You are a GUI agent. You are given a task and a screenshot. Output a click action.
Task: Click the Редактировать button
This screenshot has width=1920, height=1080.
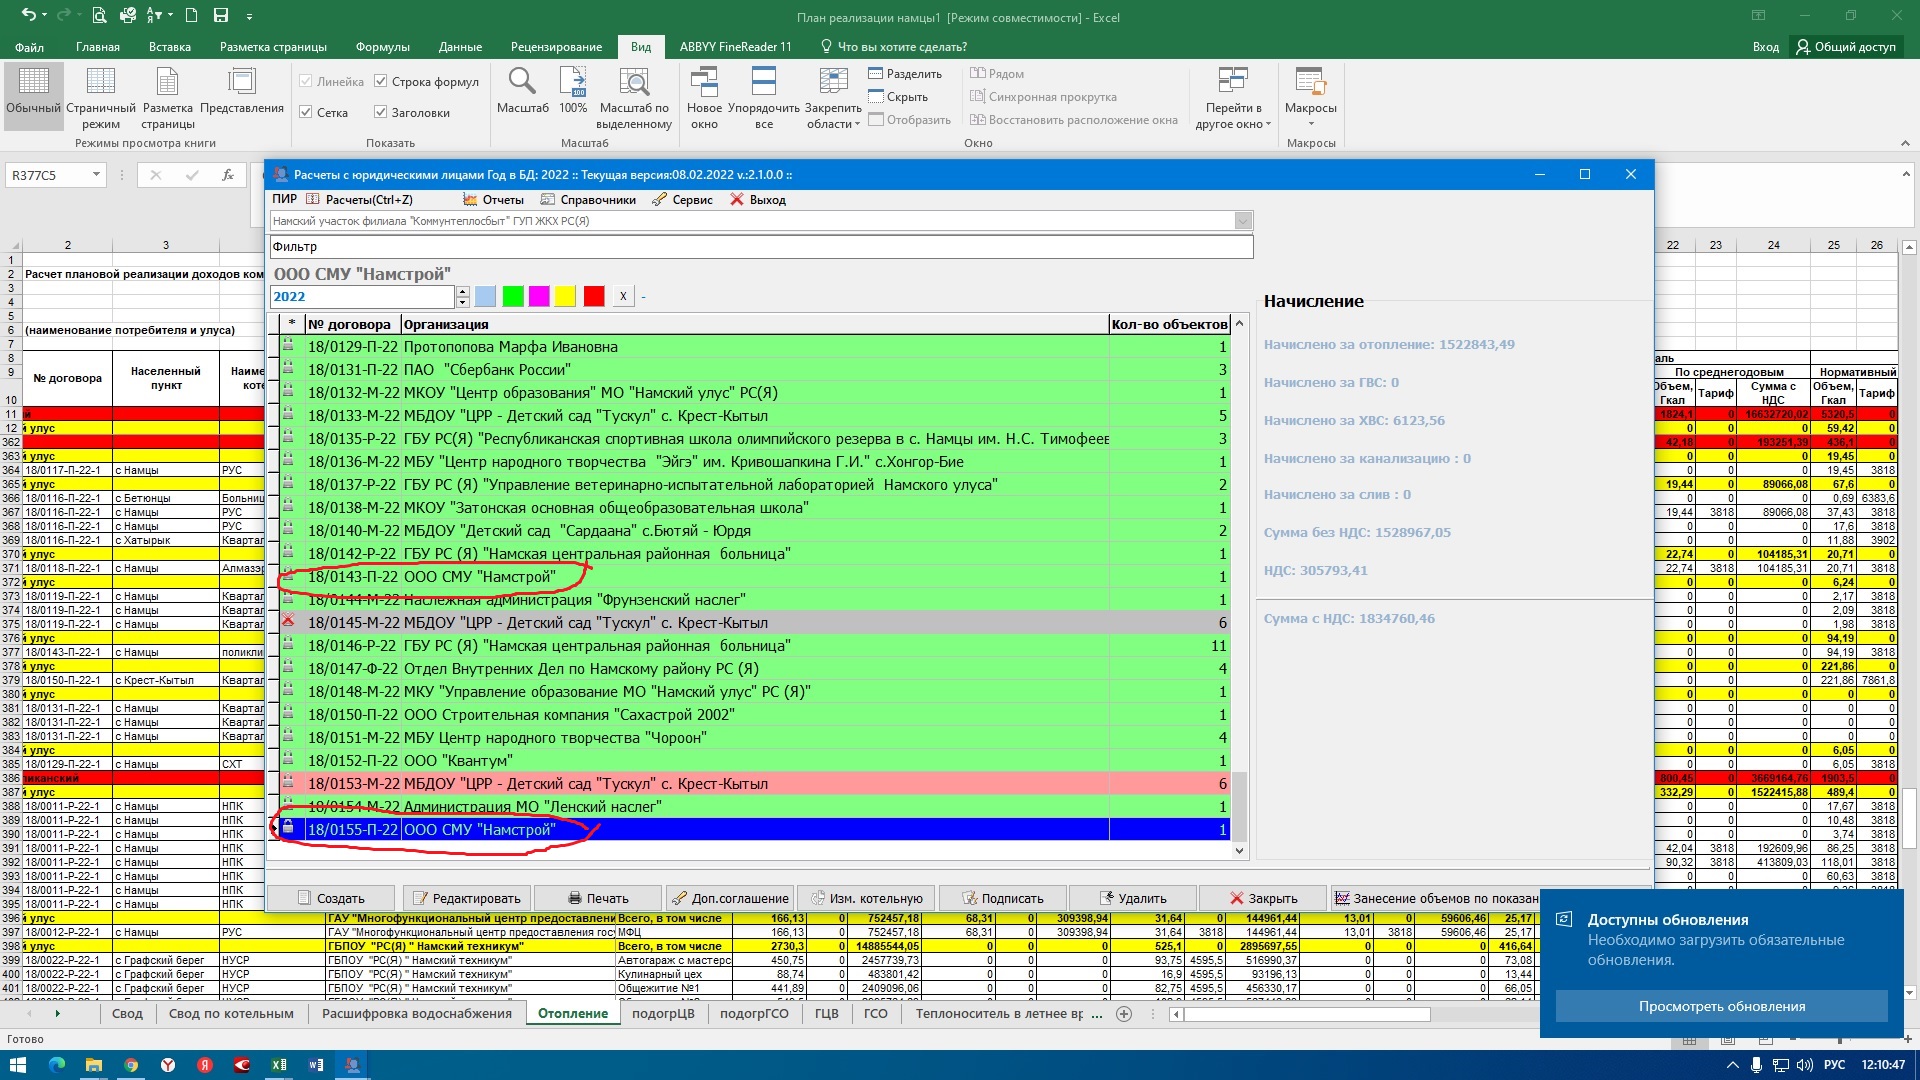click(x=466, y=898)
